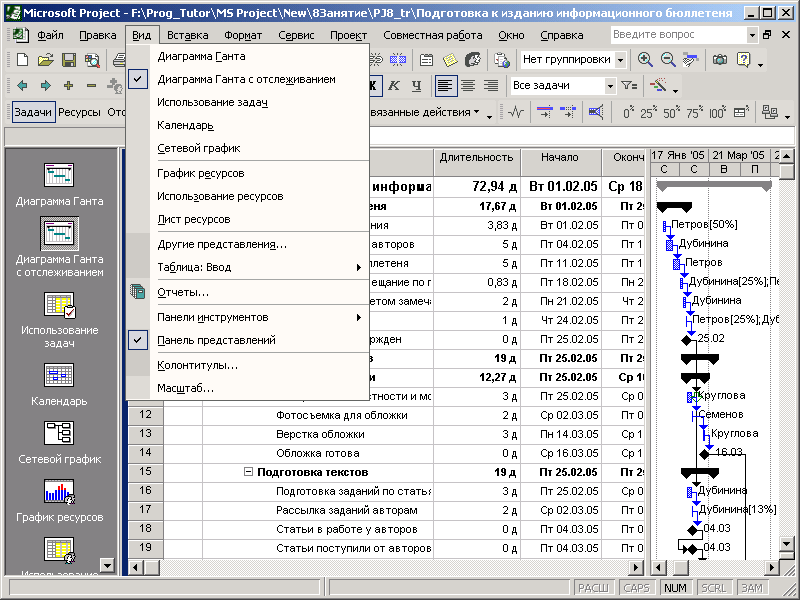
Task: Open print preview magnifier icon
Action: [x=92, y=60]
